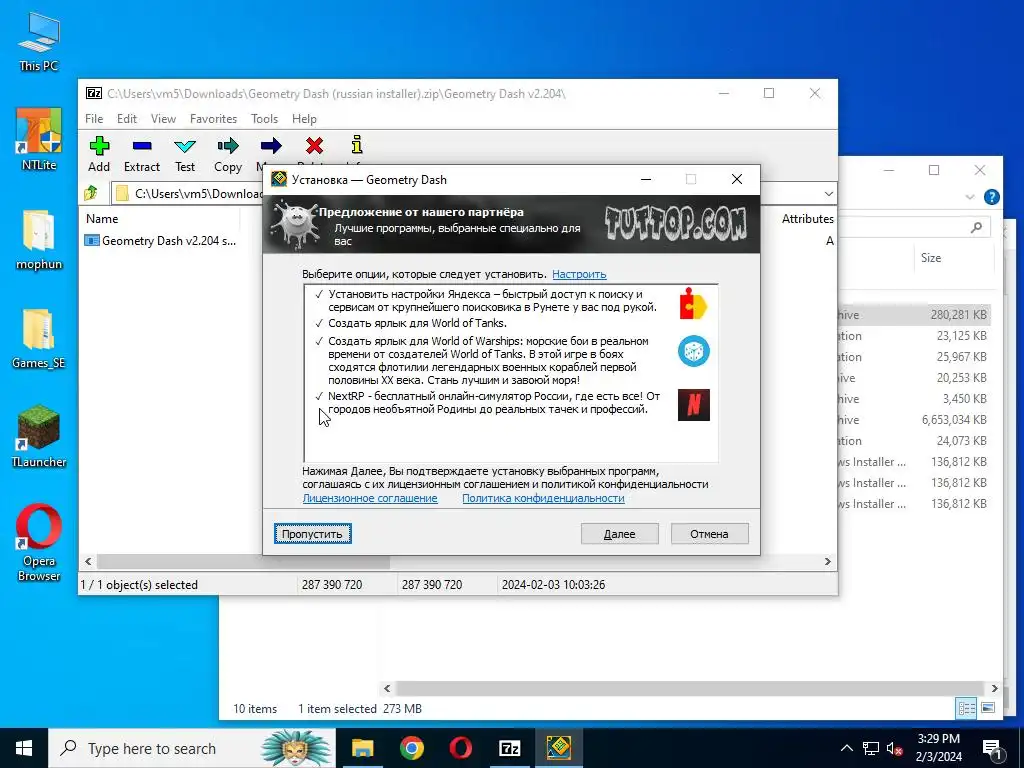Click the Name column header in 7-Zip
The height and width of the screenshot is (768, 1024).
tap(102, 219)
